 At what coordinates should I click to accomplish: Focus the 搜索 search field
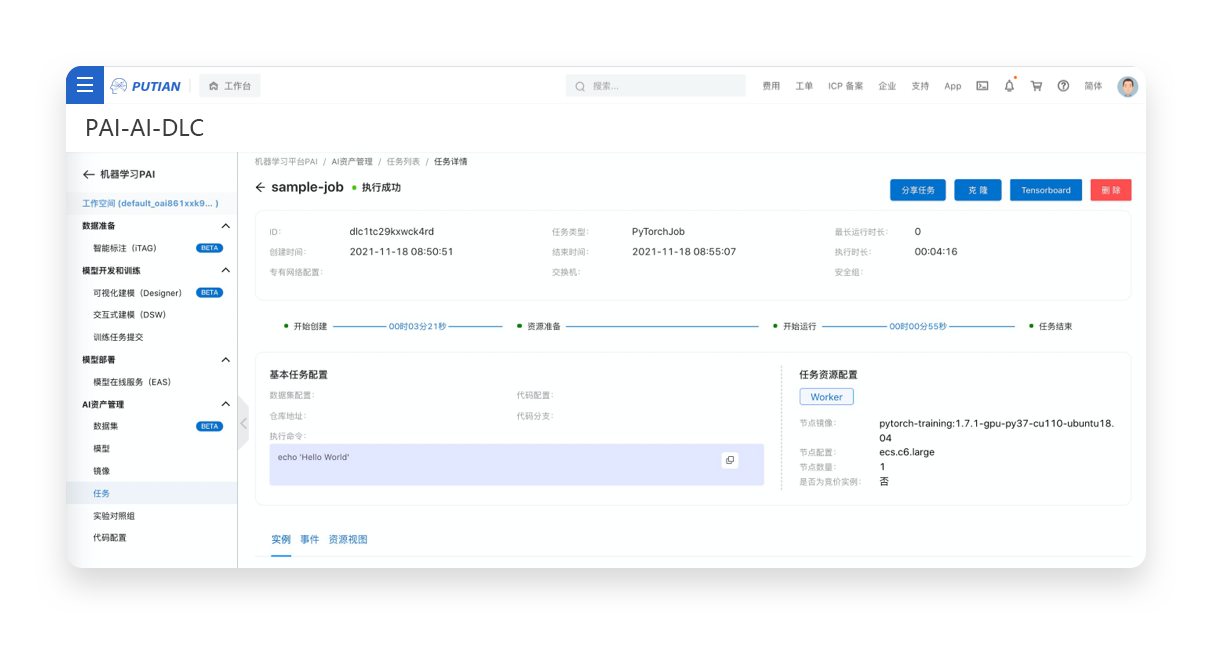(656, 86)
